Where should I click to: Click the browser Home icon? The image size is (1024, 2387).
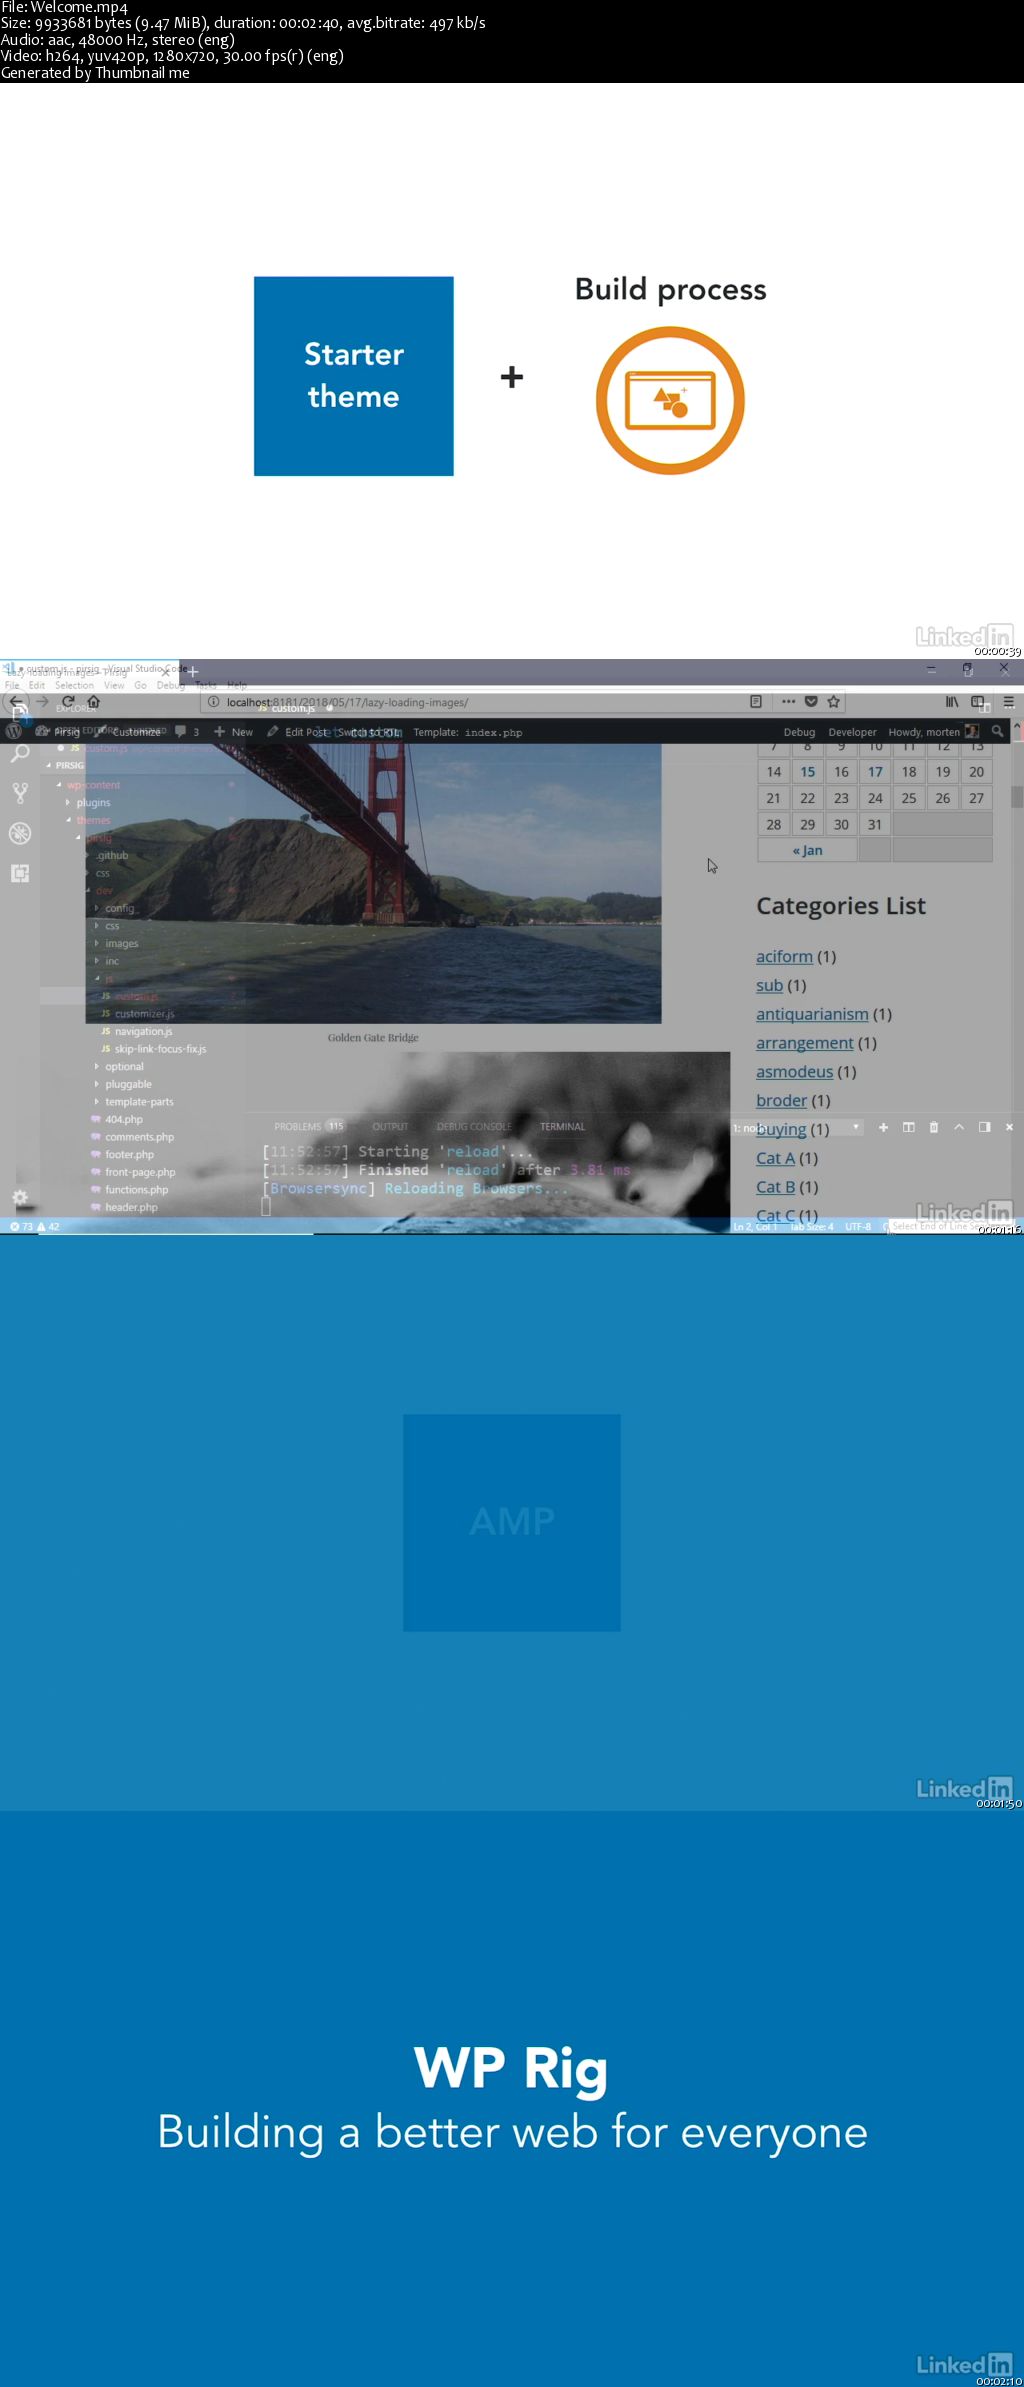pyautogui.click(x=94, y=702)
